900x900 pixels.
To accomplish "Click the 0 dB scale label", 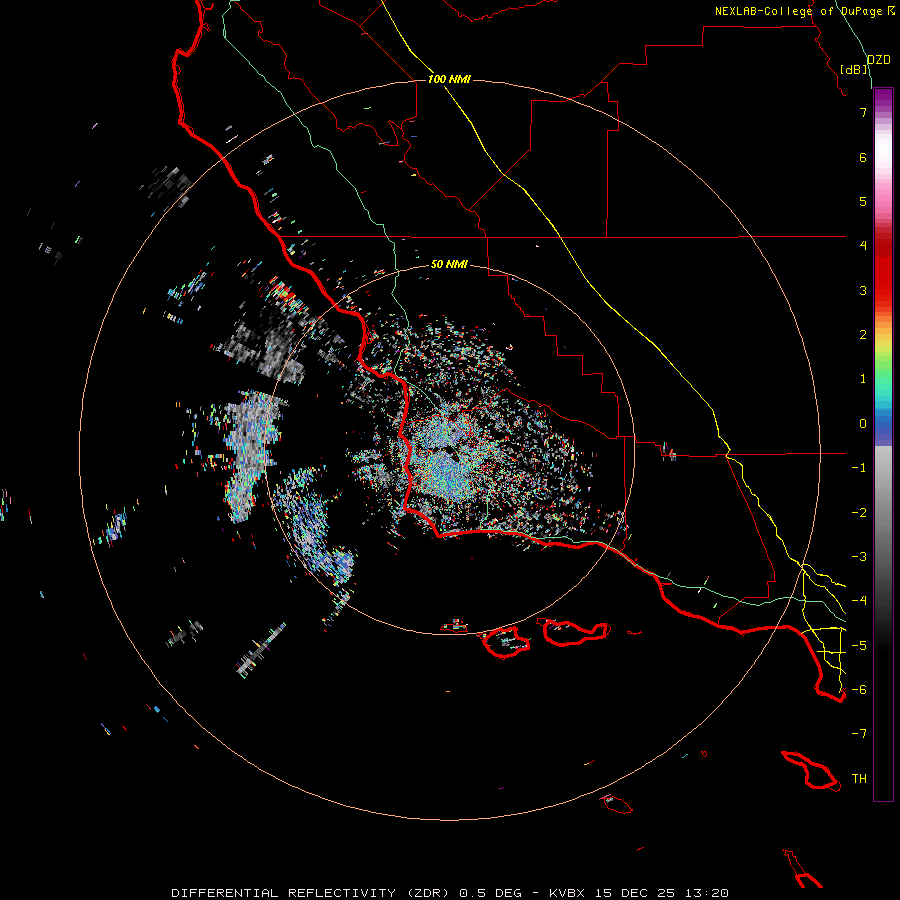I will pos(863,424).
